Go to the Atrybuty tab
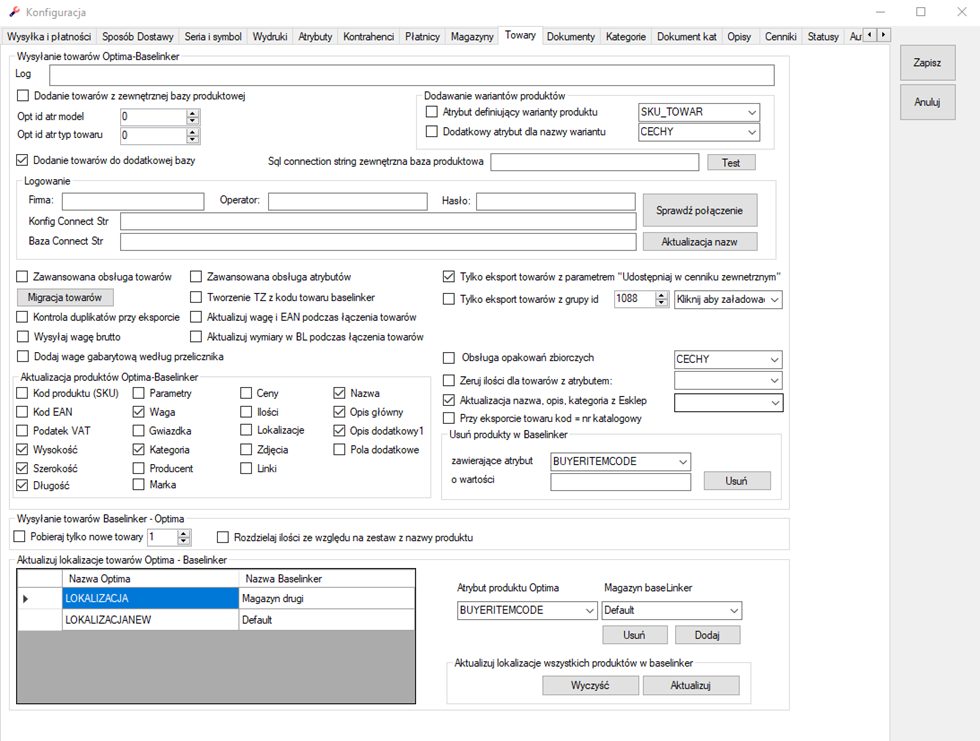 click(315, 36)
